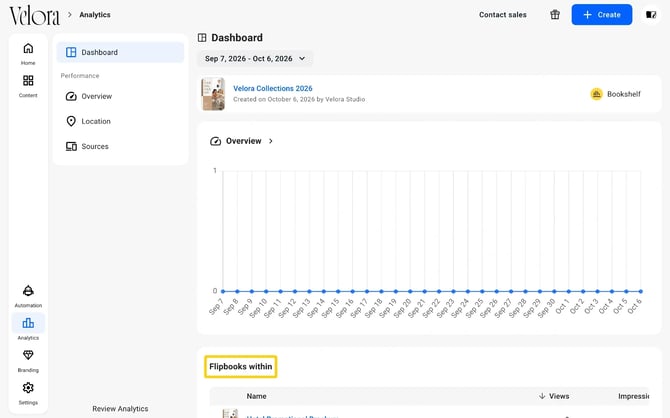Open Overview in Performance menu

click(97, 96)
